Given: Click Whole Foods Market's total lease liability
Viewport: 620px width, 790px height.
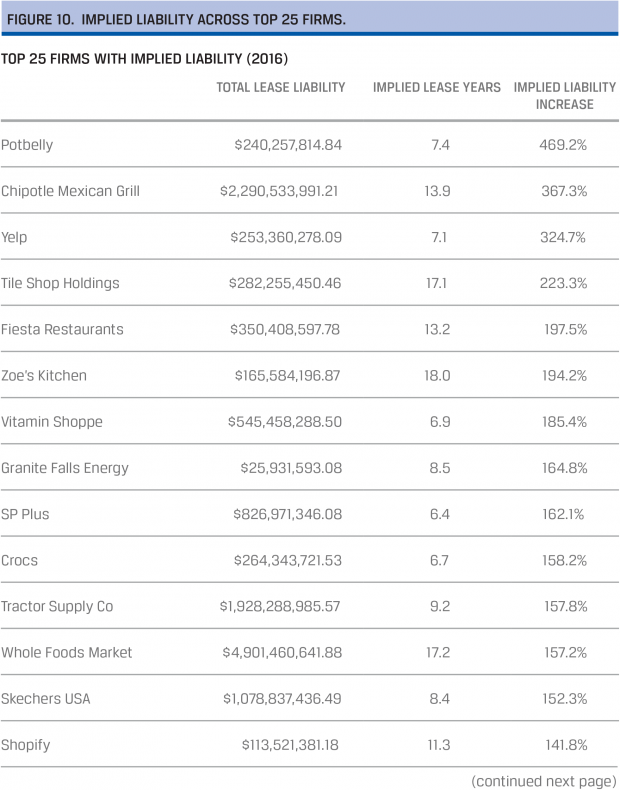Looking at the screenshot, I should (x=282, y=652).
